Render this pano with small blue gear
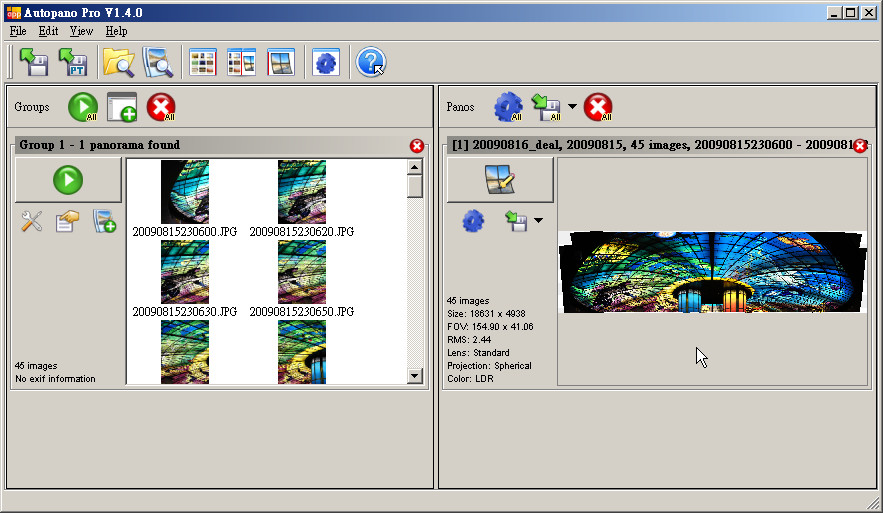Screen dimensions: 883x513 473,221
